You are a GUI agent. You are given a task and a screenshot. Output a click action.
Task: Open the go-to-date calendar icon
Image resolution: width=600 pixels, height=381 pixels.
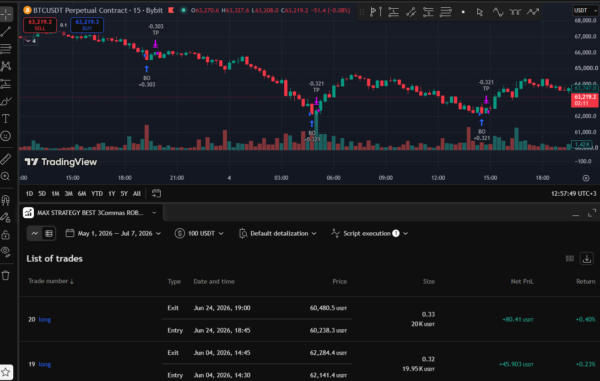pyautogui.click(x=156, y=193)
